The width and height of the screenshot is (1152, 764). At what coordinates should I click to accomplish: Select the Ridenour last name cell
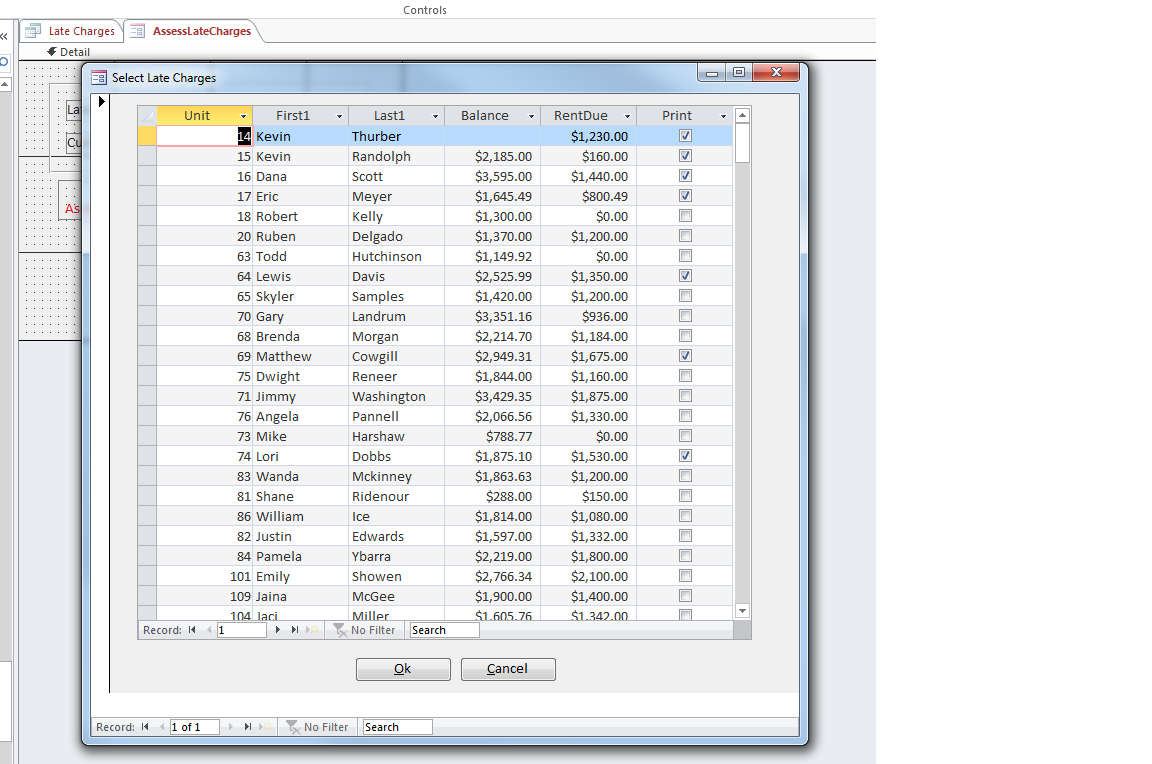pos(396,497)
